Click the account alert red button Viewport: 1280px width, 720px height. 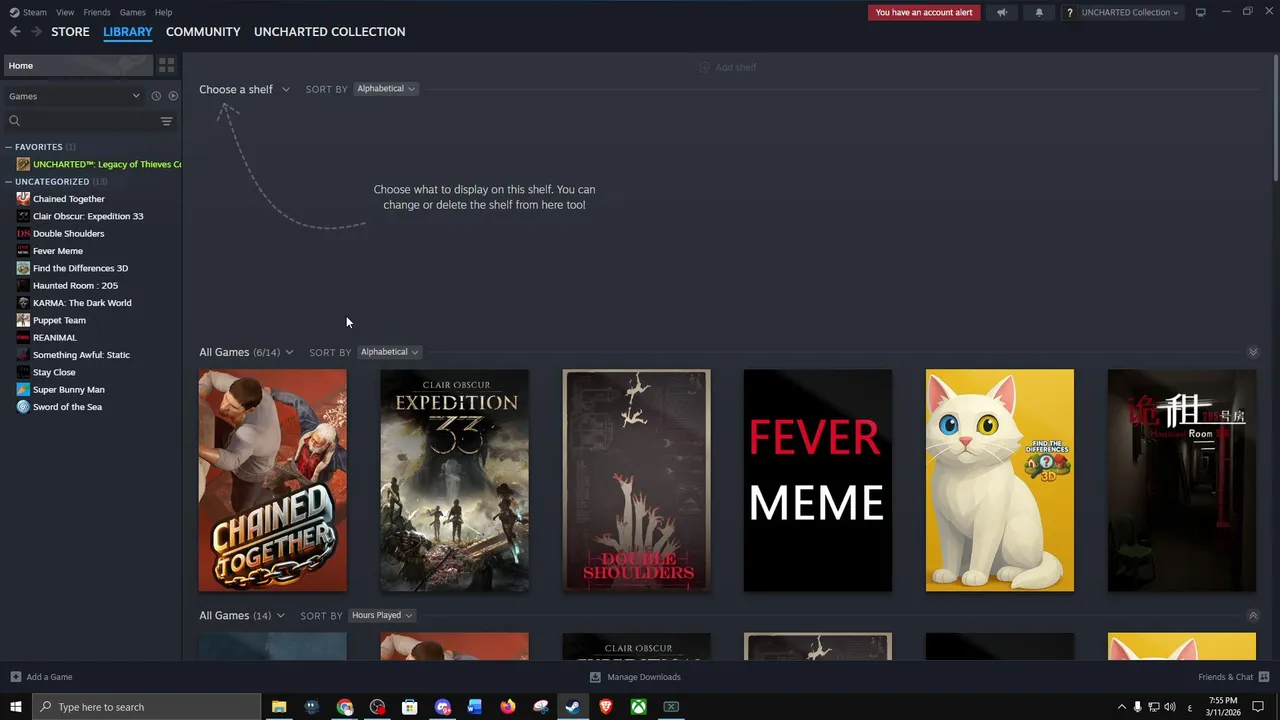[x=924, y=12]
